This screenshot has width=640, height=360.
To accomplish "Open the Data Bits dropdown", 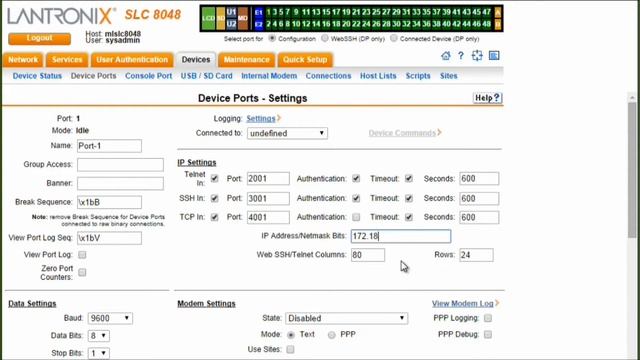I will pyautogui.click(x=98, y=336).
